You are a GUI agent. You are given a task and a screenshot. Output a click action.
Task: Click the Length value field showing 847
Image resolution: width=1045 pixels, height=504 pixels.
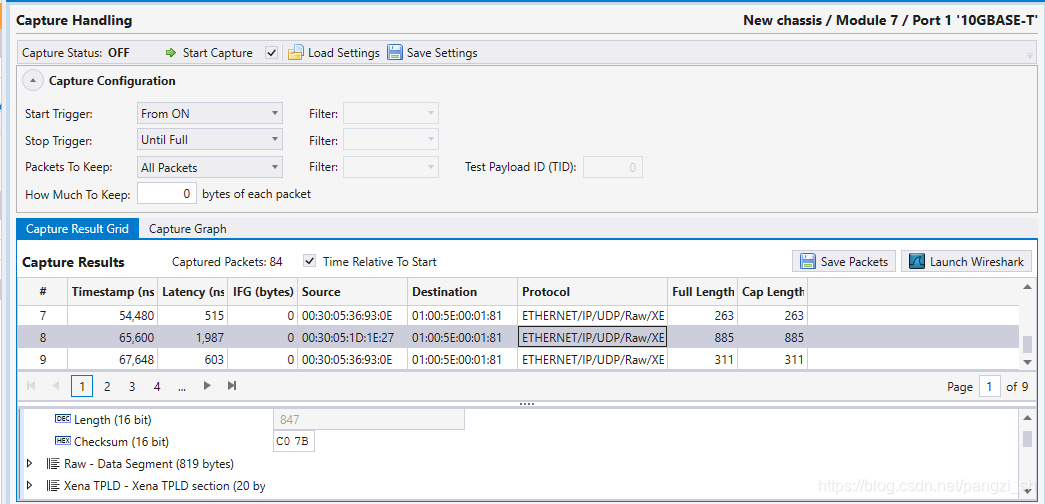click(x=369, y=419)
